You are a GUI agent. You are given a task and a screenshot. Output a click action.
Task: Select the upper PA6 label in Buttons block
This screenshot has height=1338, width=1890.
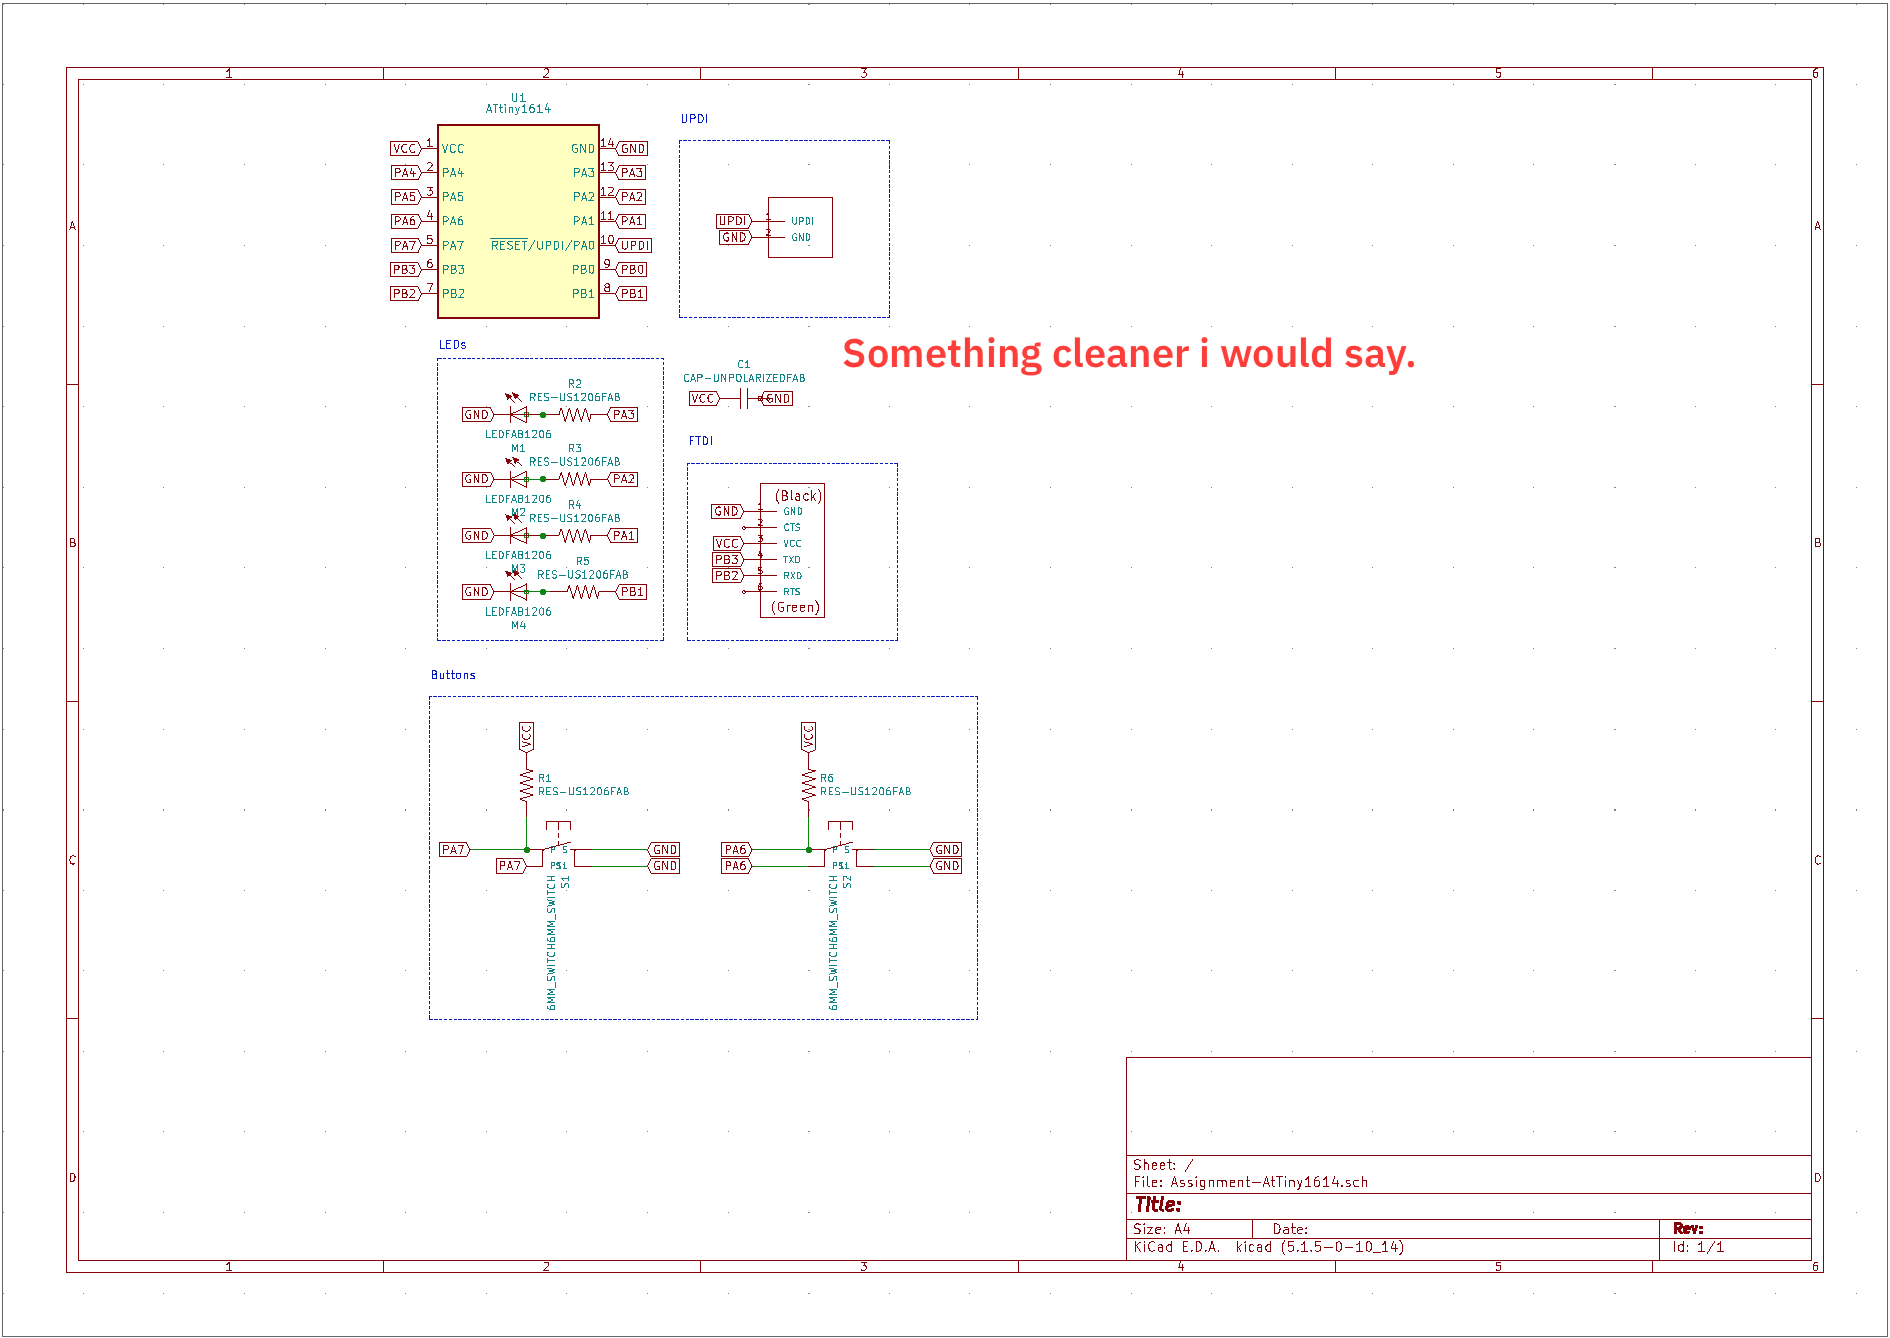(x=736, y=850)
